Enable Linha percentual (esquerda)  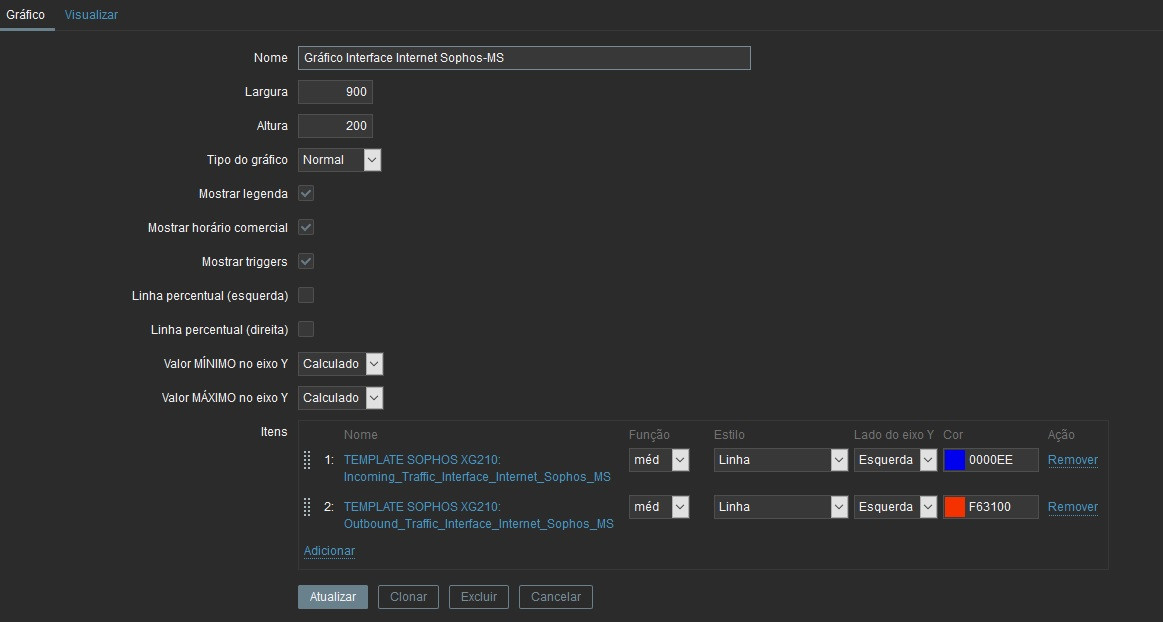click(x=306, y=294)
